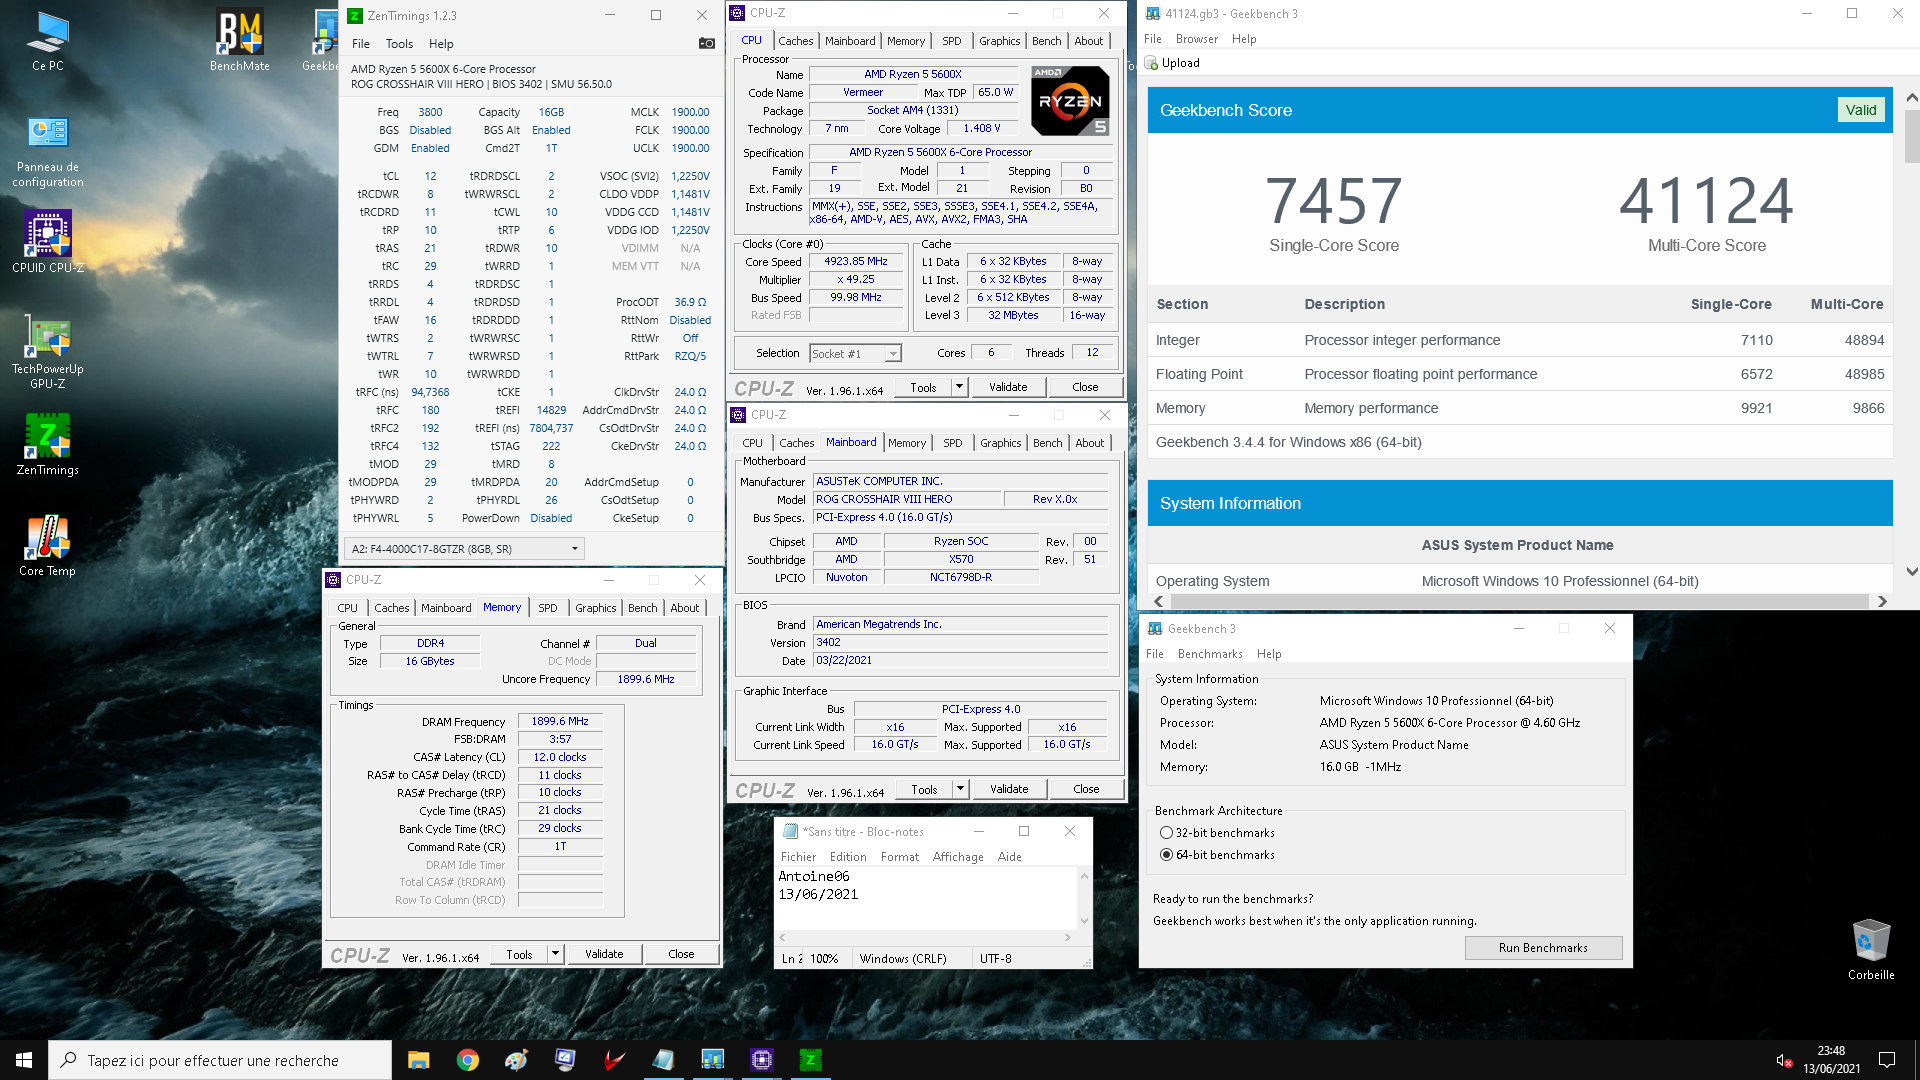Screen dimensions: 1920x1080
Task: Click the ZenTimings screenshot camera icon
Action: (x=706, y=43)
